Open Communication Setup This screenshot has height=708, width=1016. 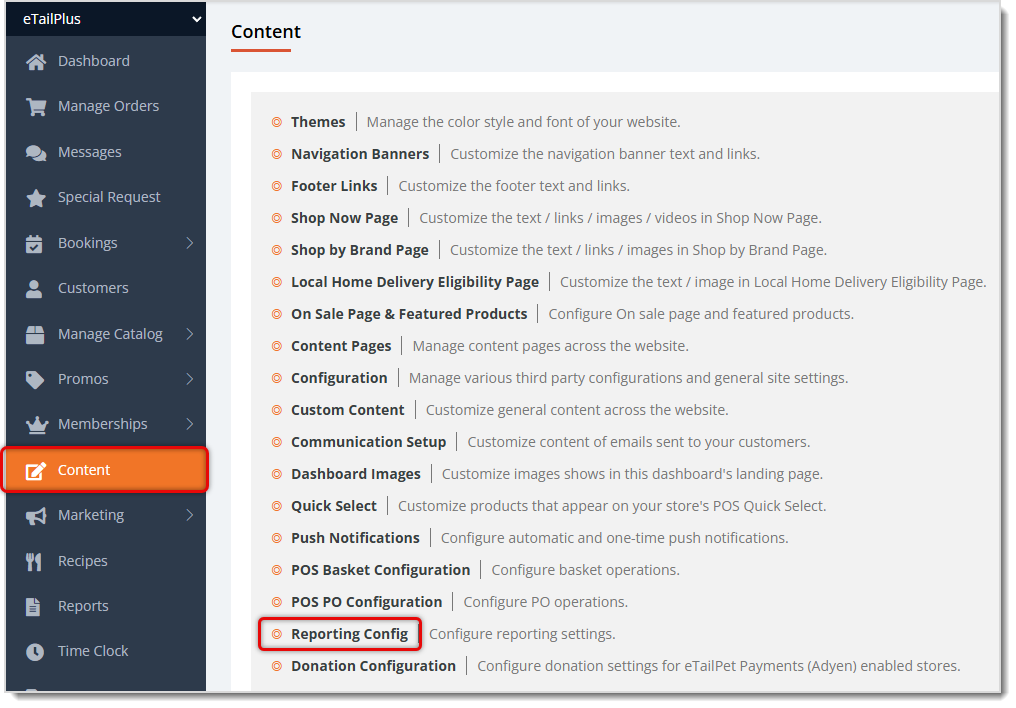pyautogui.click(x=368, y=442)
